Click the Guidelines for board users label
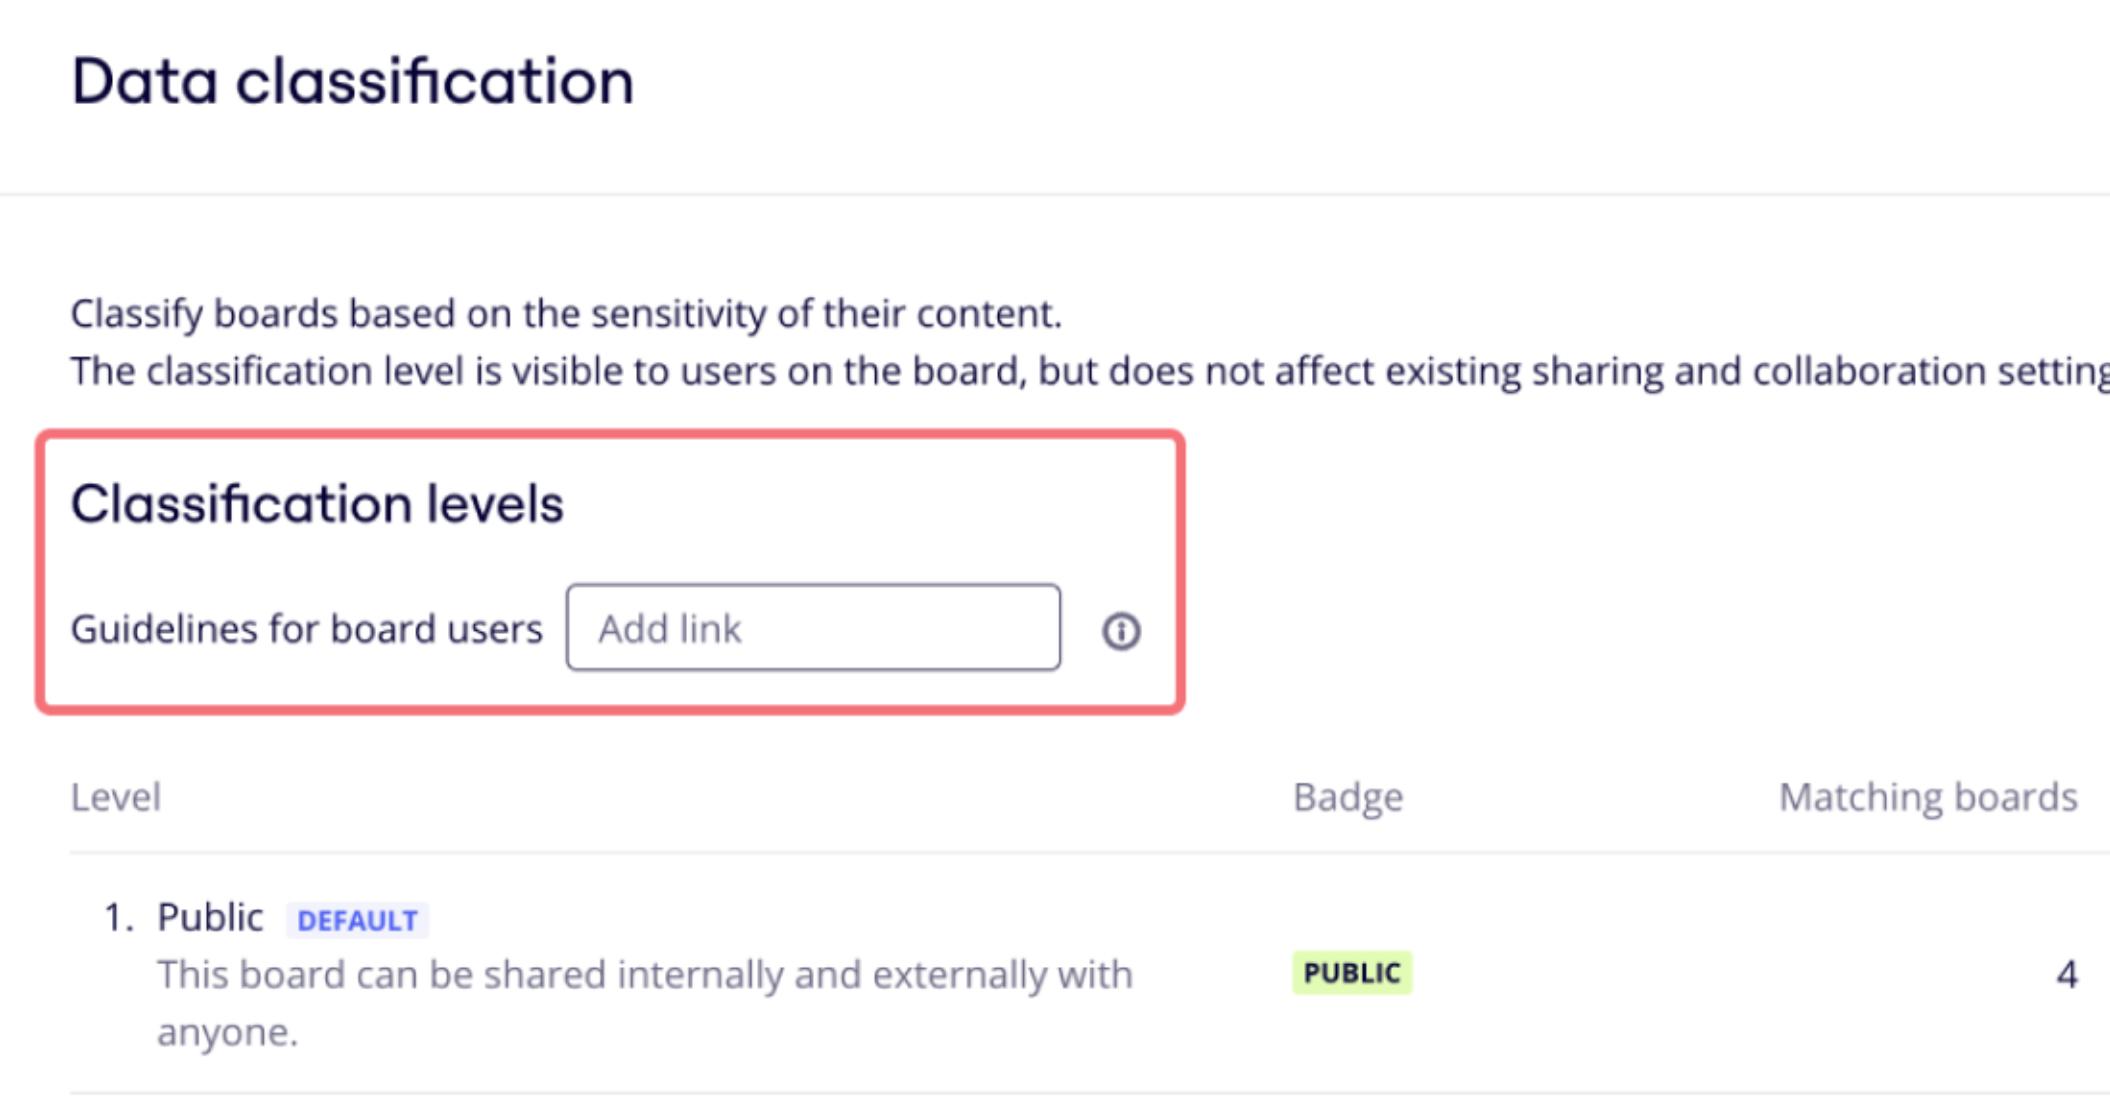The width and height of the screenshot is (2110, 1120). coord(306,629)
